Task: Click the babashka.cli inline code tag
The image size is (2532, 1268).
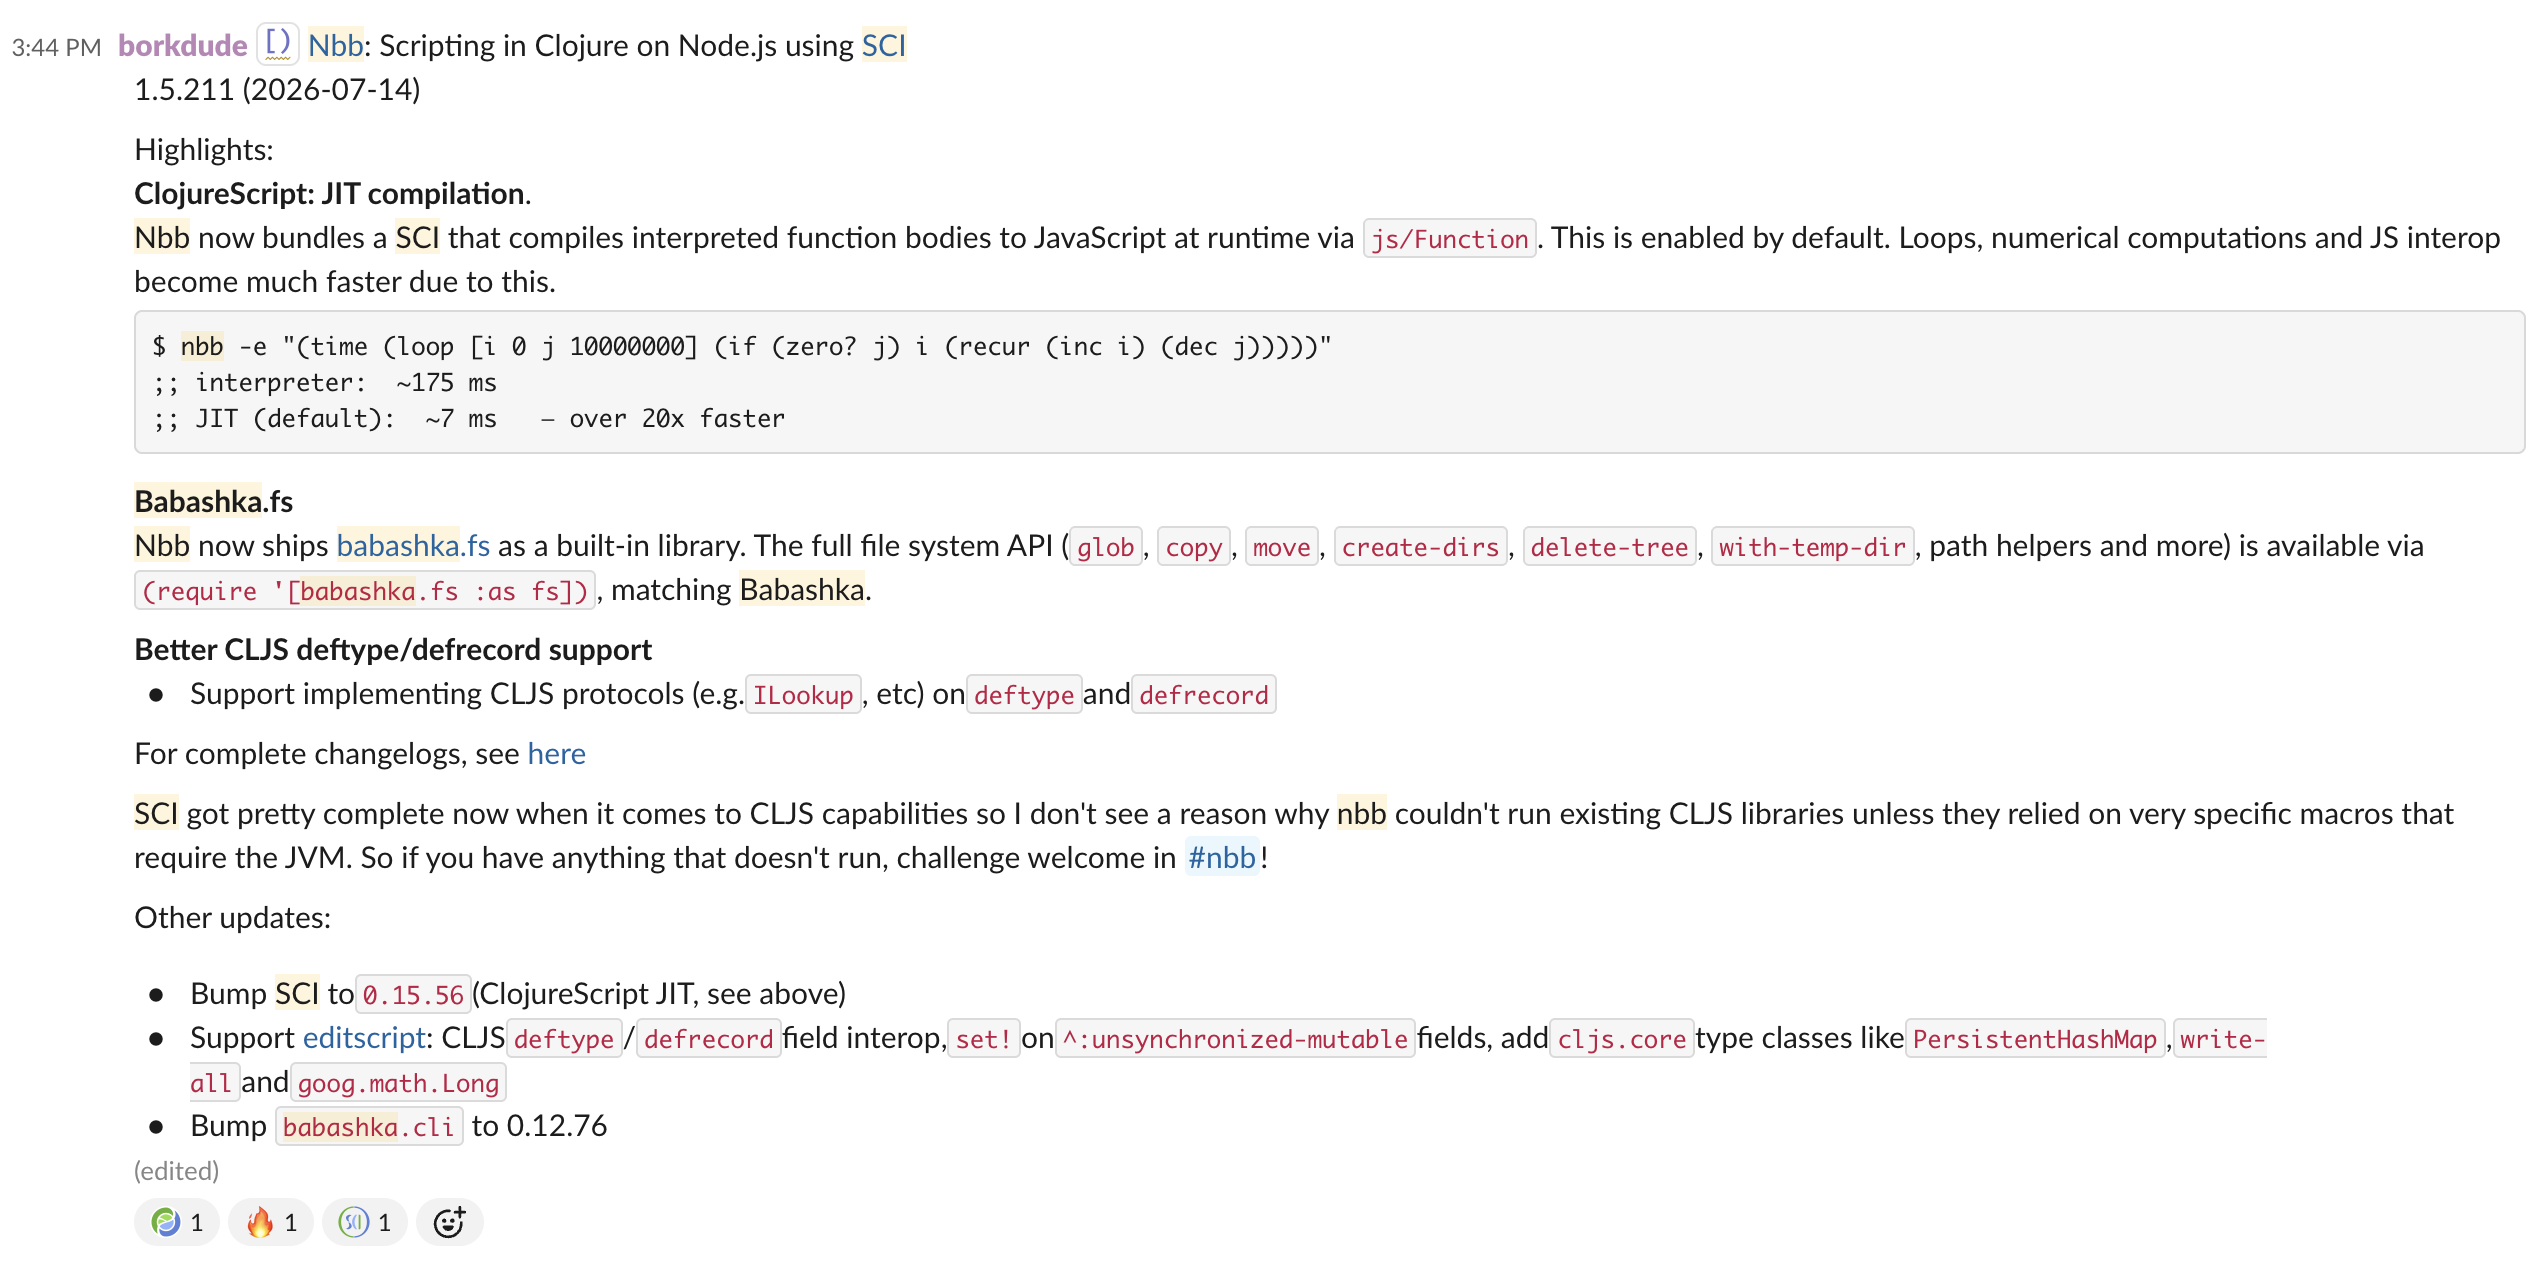Action: (369, 1127)
